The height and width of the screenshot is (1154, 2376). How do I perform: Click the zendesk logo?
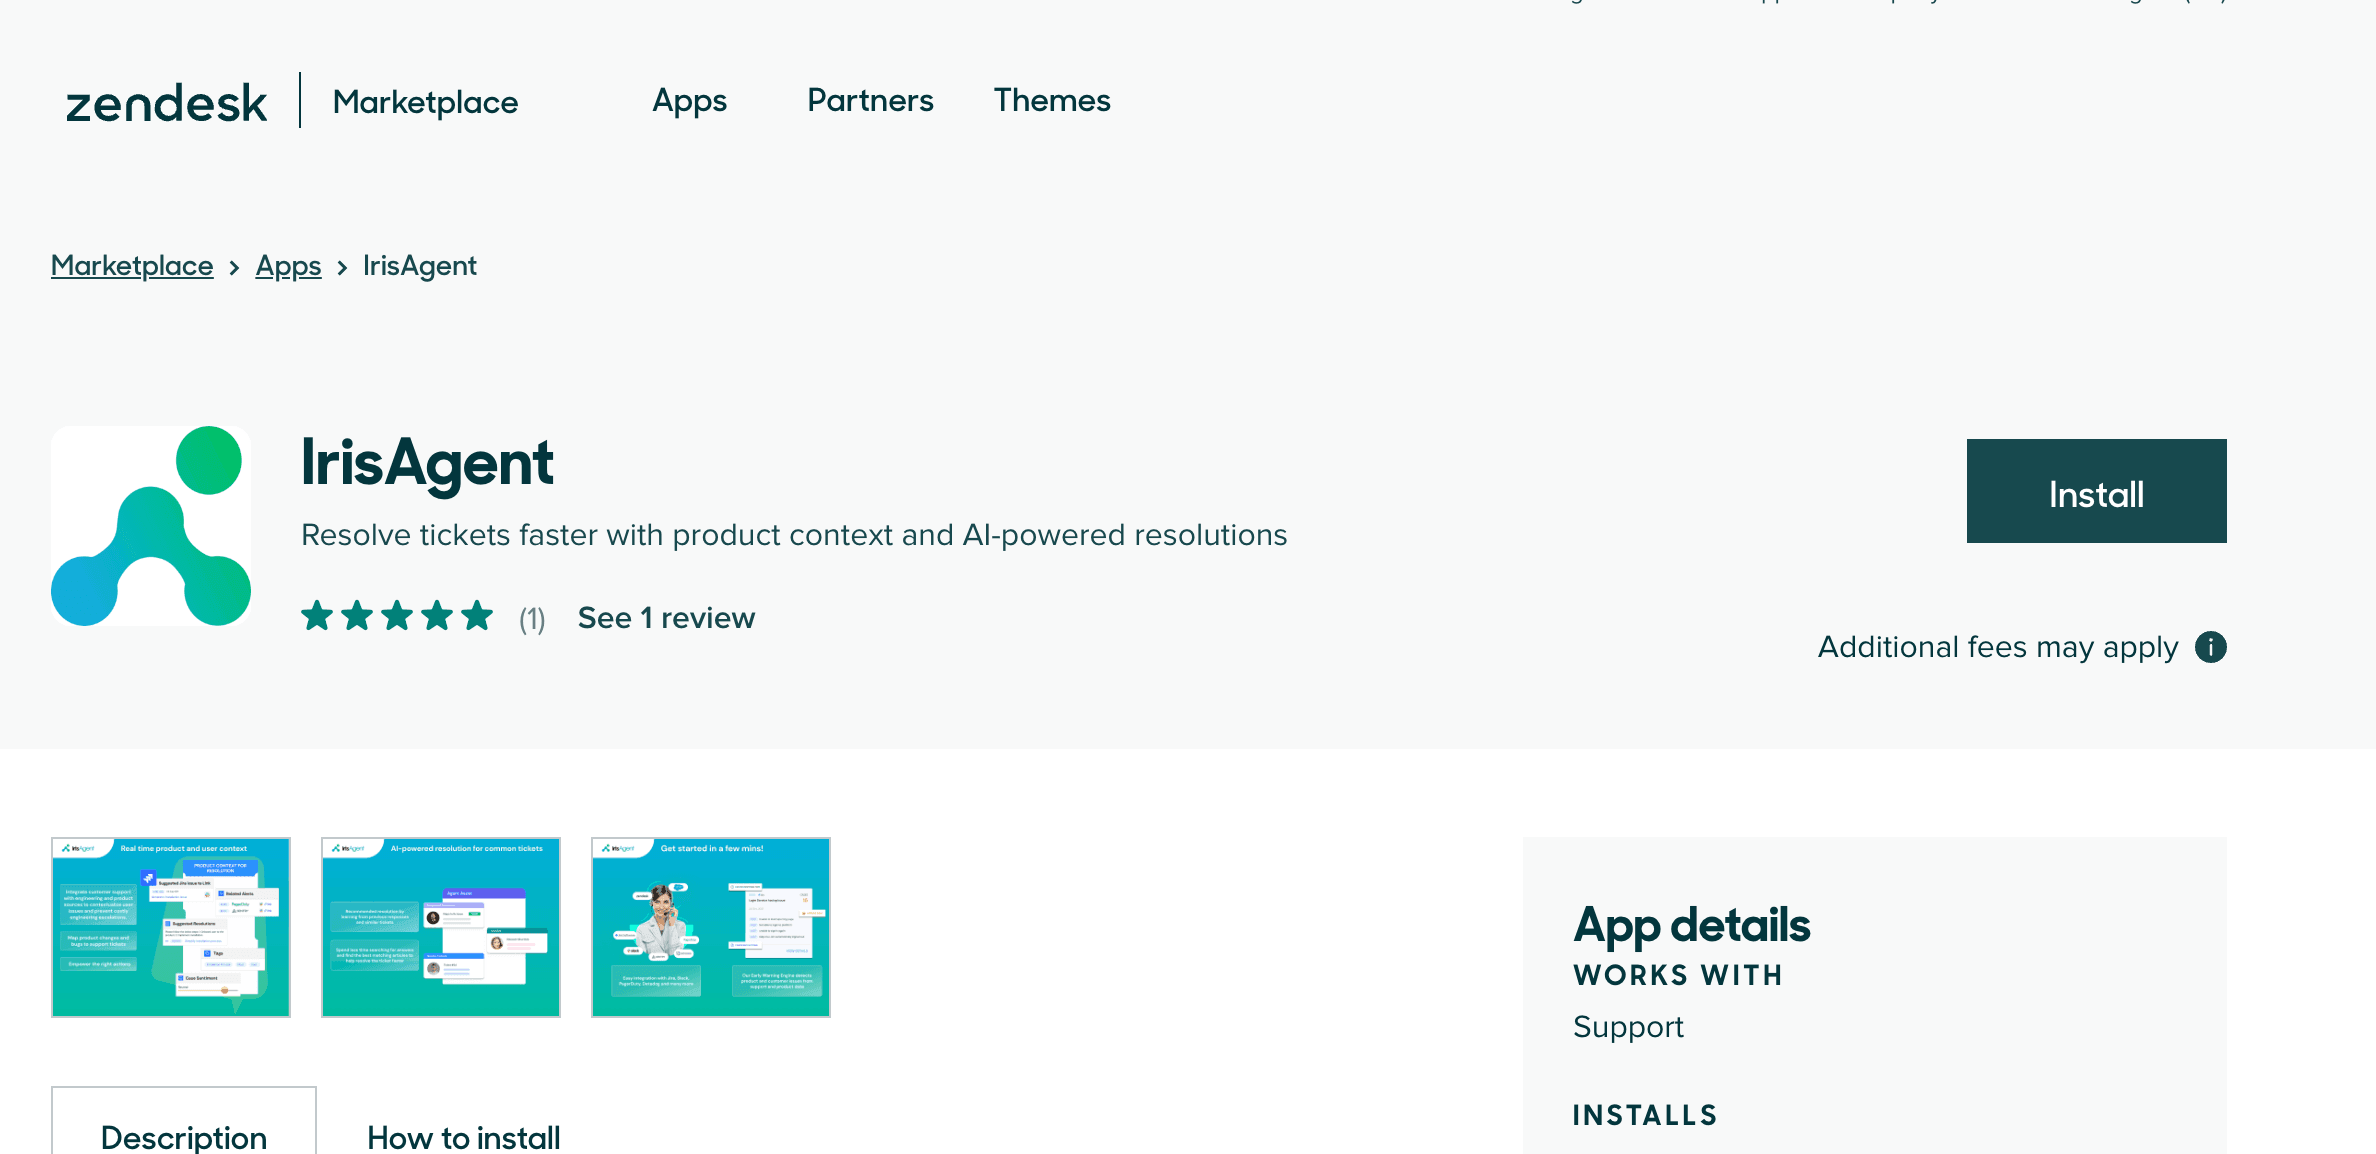click(x=166, y=100)
